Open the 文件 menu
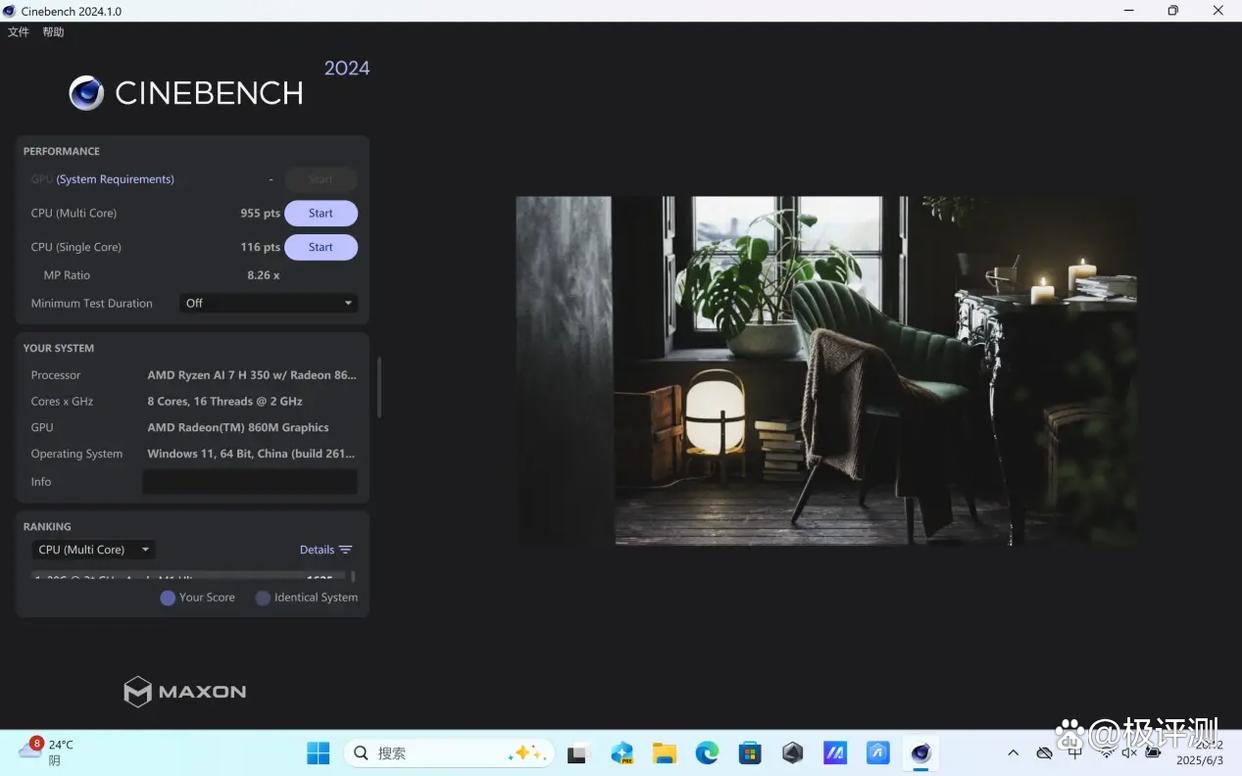The height and width of the screenshot is (776, 1242). click(19, 32)
